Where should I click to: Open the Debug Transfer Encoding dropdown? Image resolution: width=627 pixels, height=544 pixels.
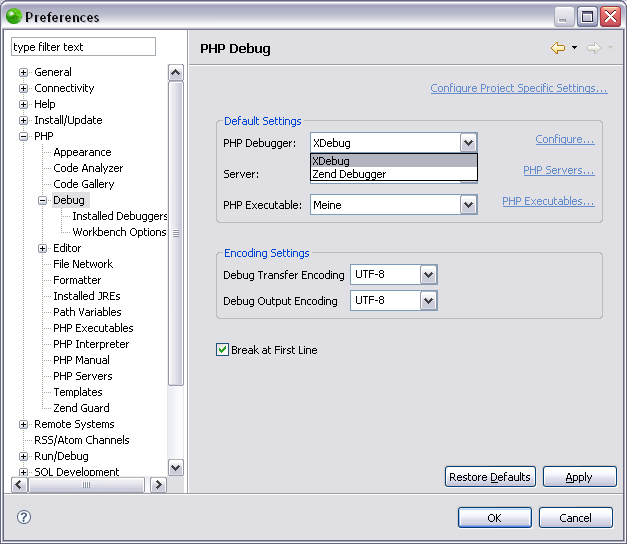coord(429,275)
